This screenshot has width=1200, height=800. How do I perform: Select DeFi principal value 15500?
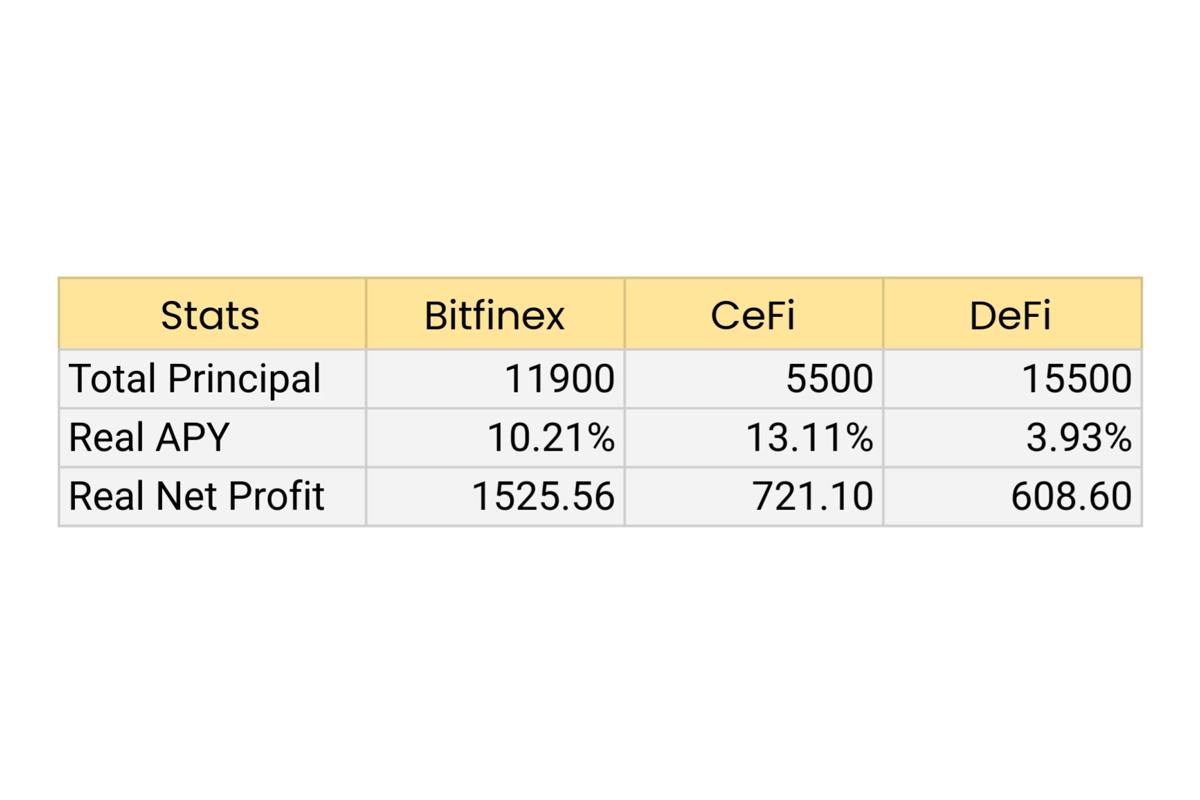(1076, 379)
